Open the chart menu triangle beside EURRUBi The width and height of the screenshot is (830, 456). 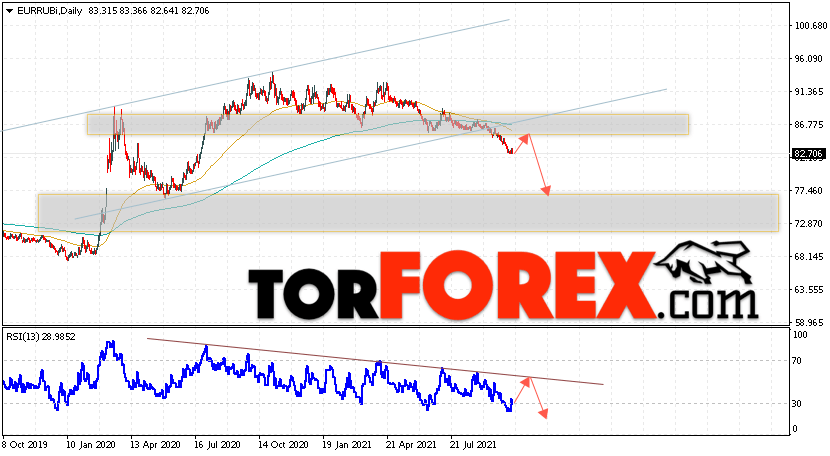tap(10, 11)
